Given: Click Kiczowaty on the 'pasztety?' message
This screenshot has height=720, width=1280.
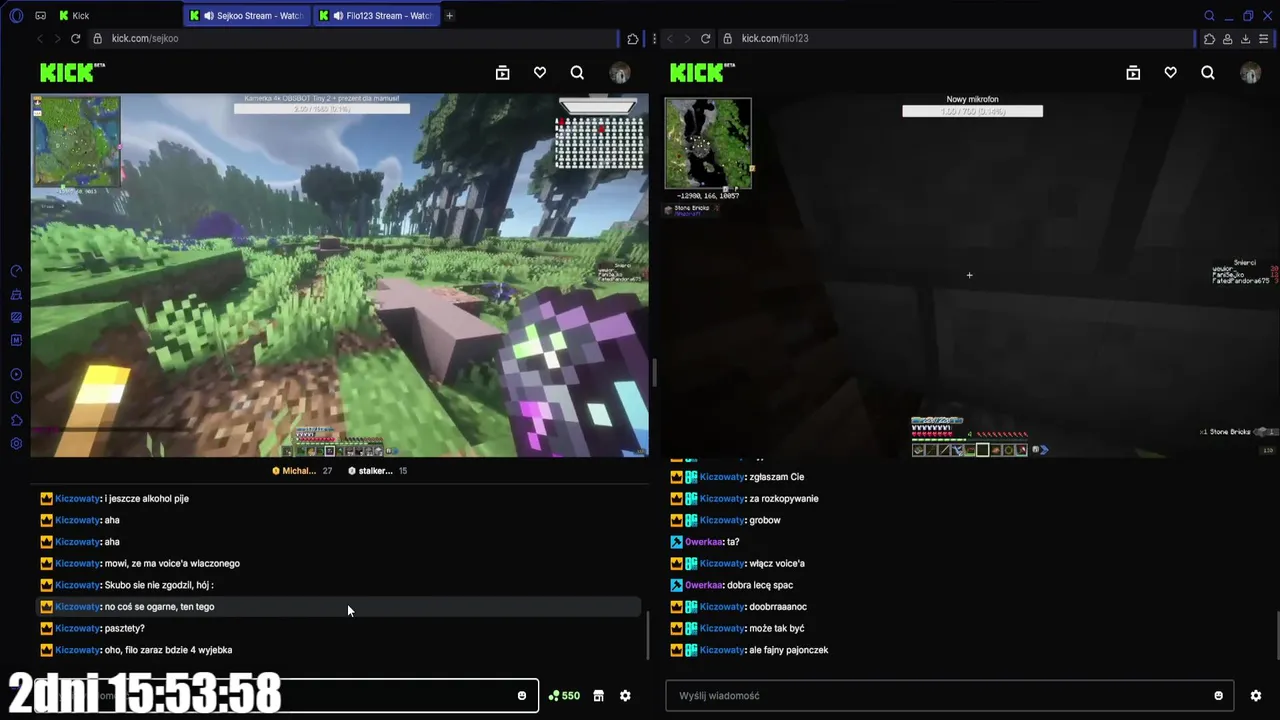Looking at the screenshot, I should pos(78,628).
